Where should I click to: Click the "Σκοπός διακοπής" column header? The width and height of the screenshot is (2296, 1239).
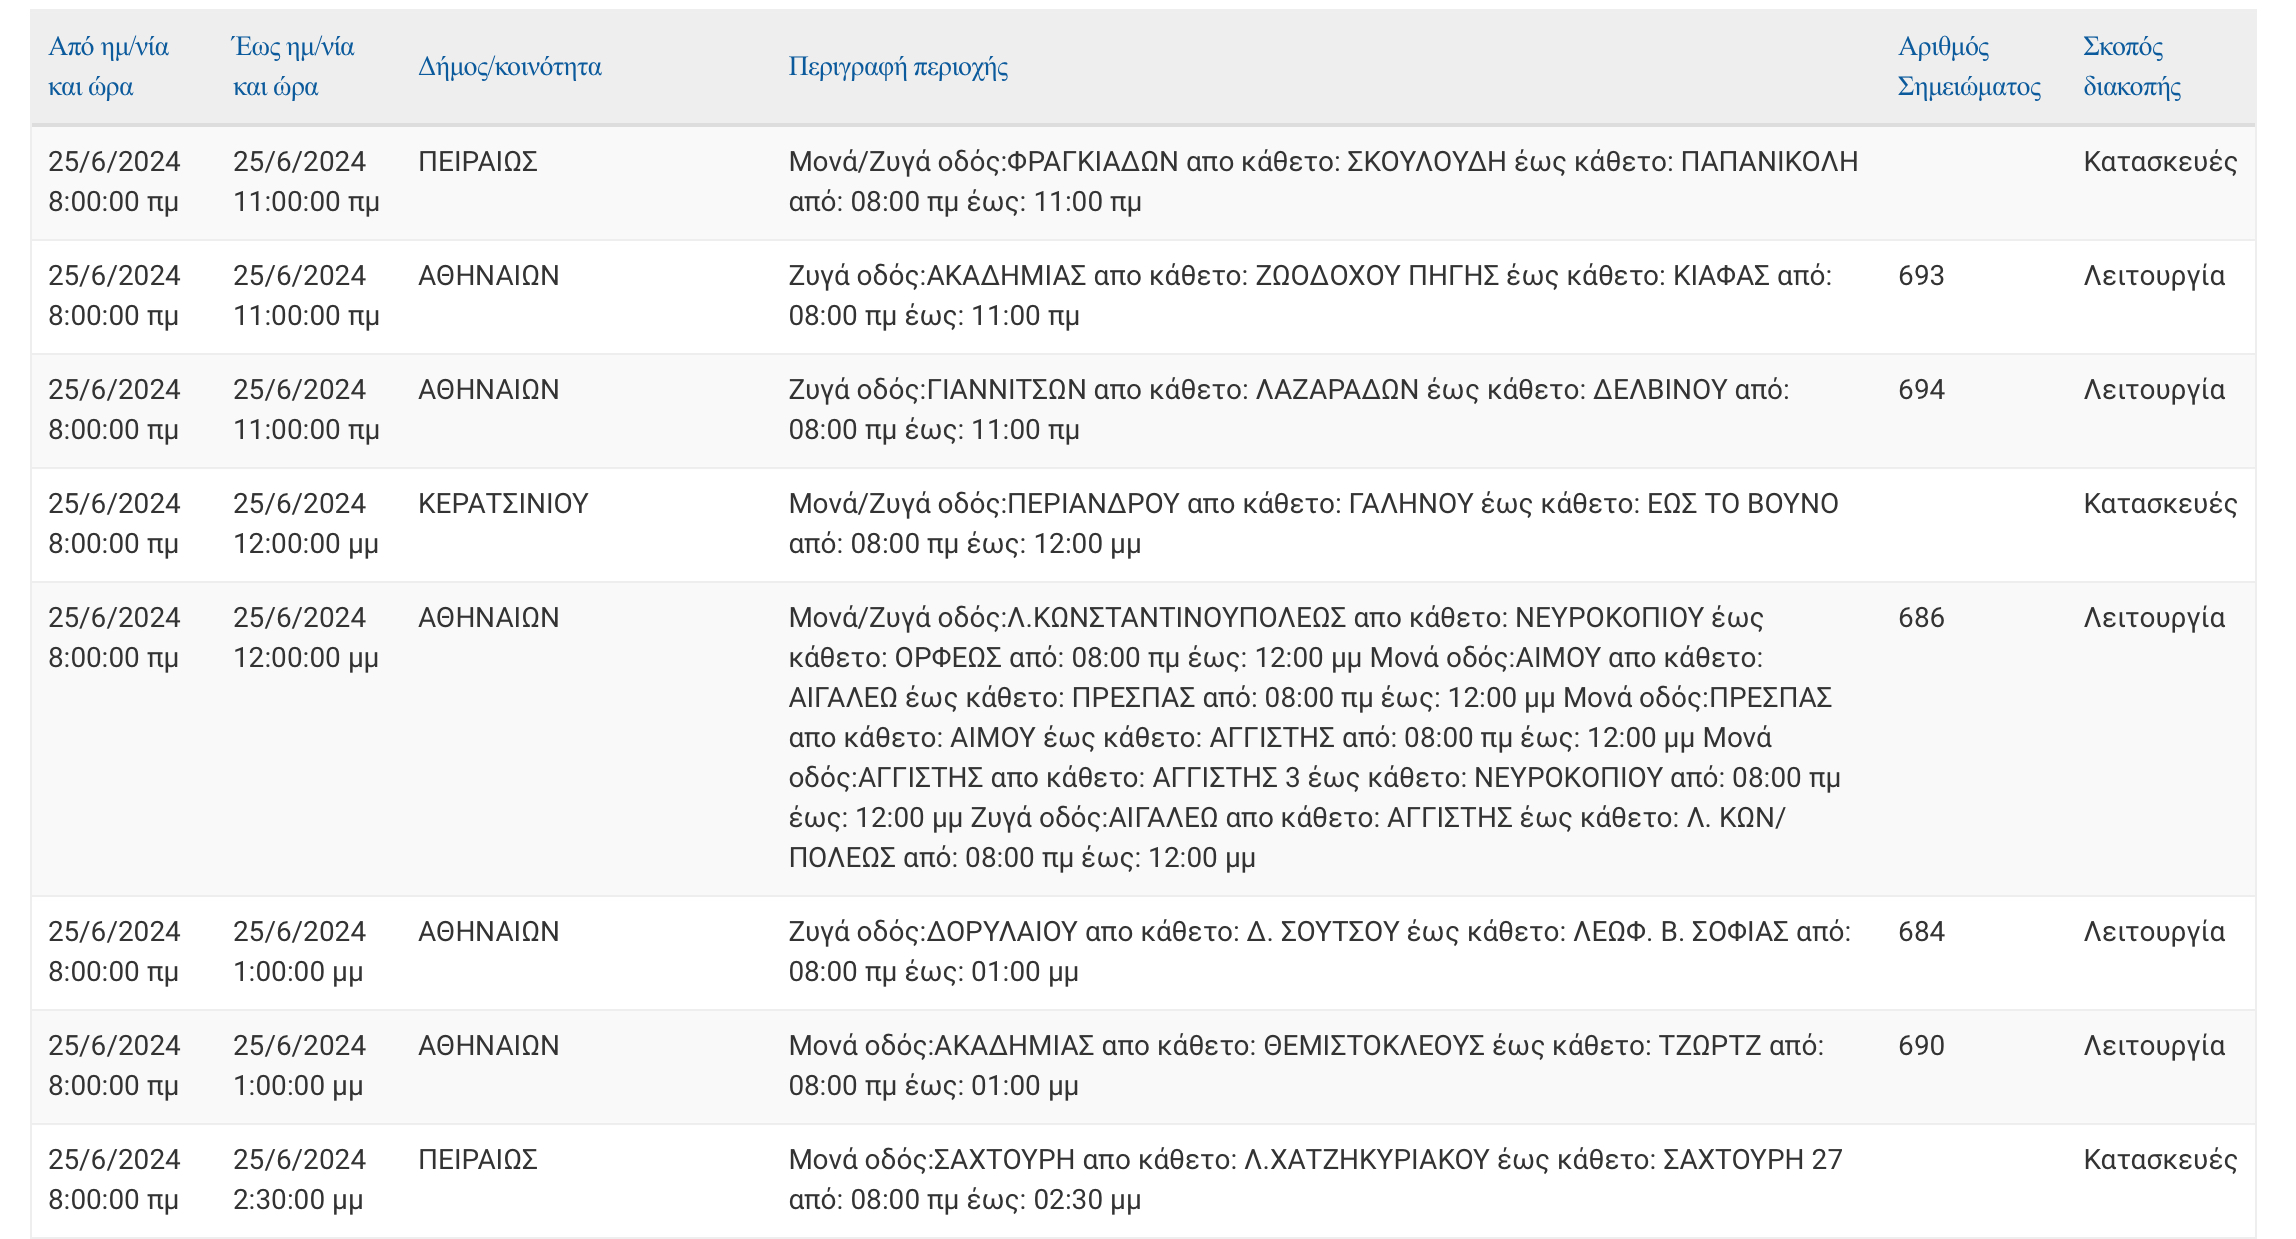coord(2131,66)
